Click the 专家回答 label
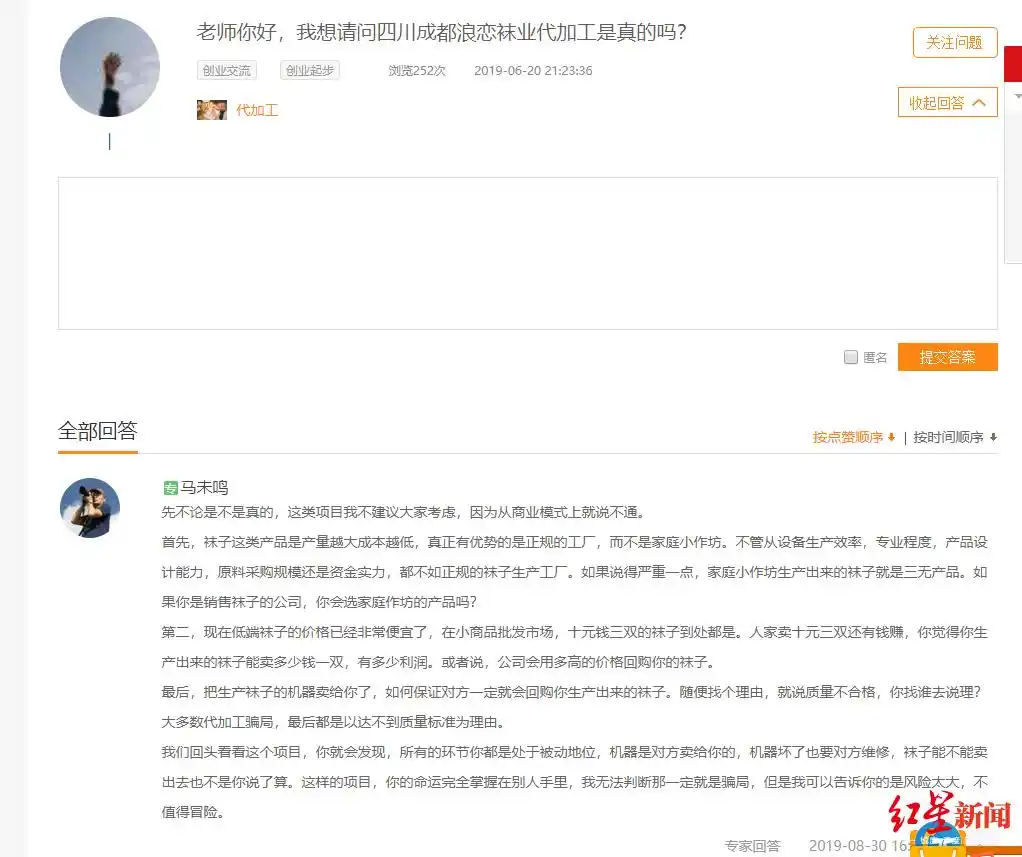Image resolution: width=1022 pixels, height=857 pixels. (752, 846)
